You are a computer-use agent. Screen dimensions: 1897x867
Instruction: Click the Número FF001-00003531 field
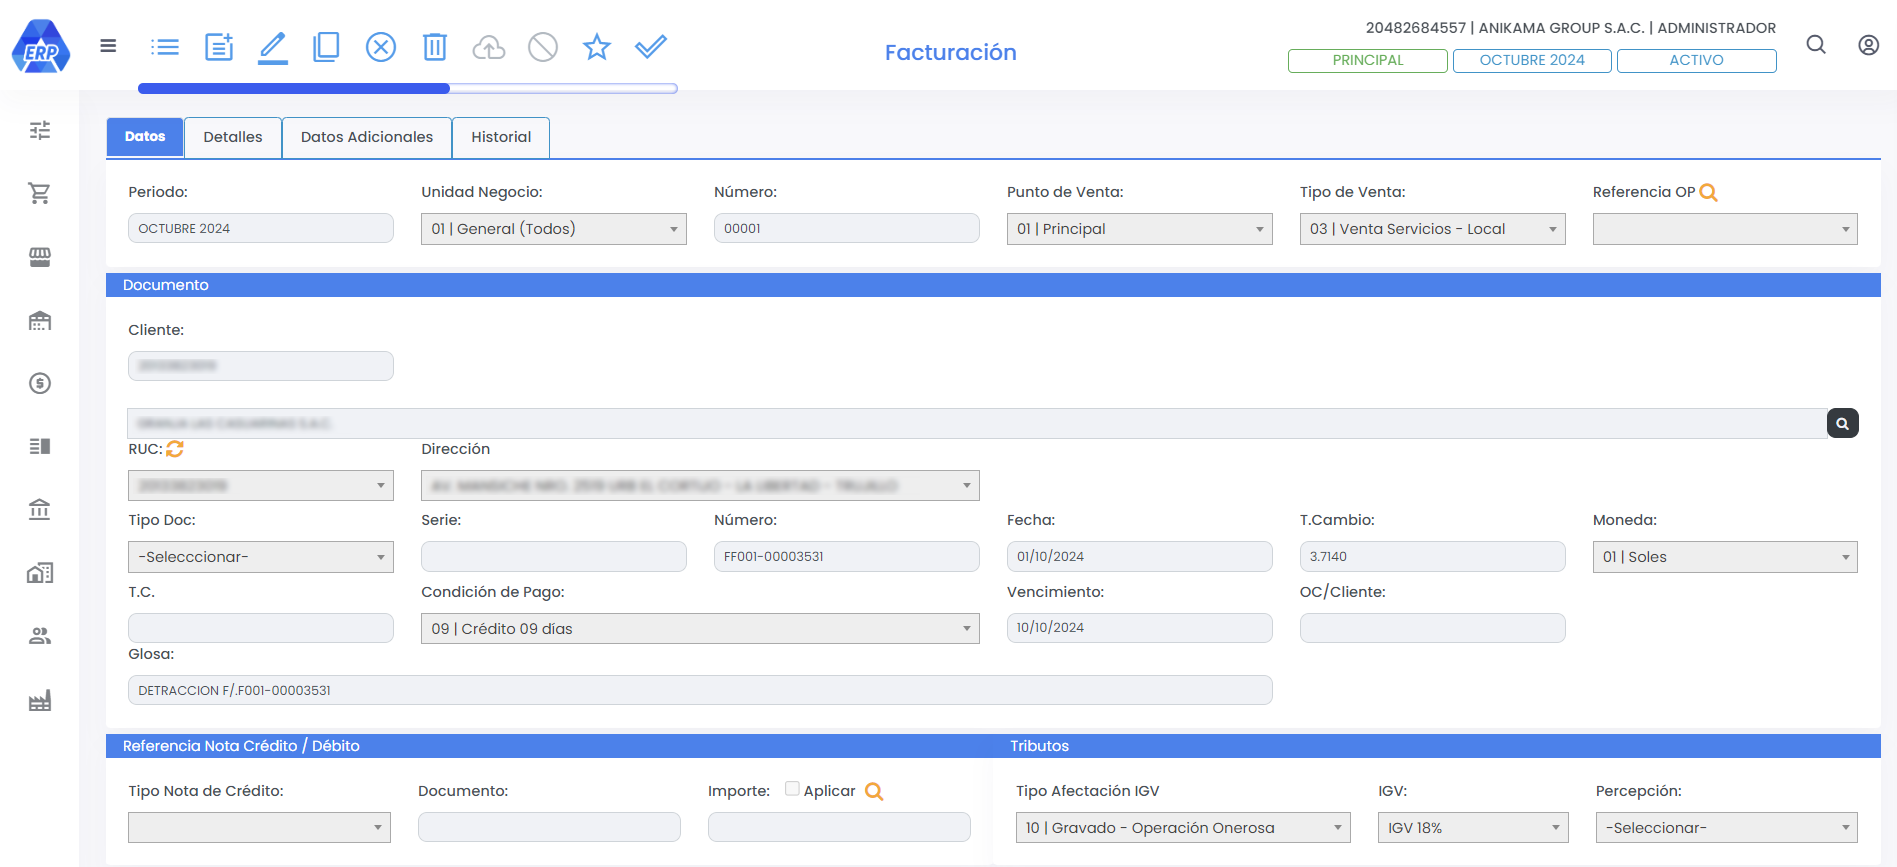click(x=847, y=557)
